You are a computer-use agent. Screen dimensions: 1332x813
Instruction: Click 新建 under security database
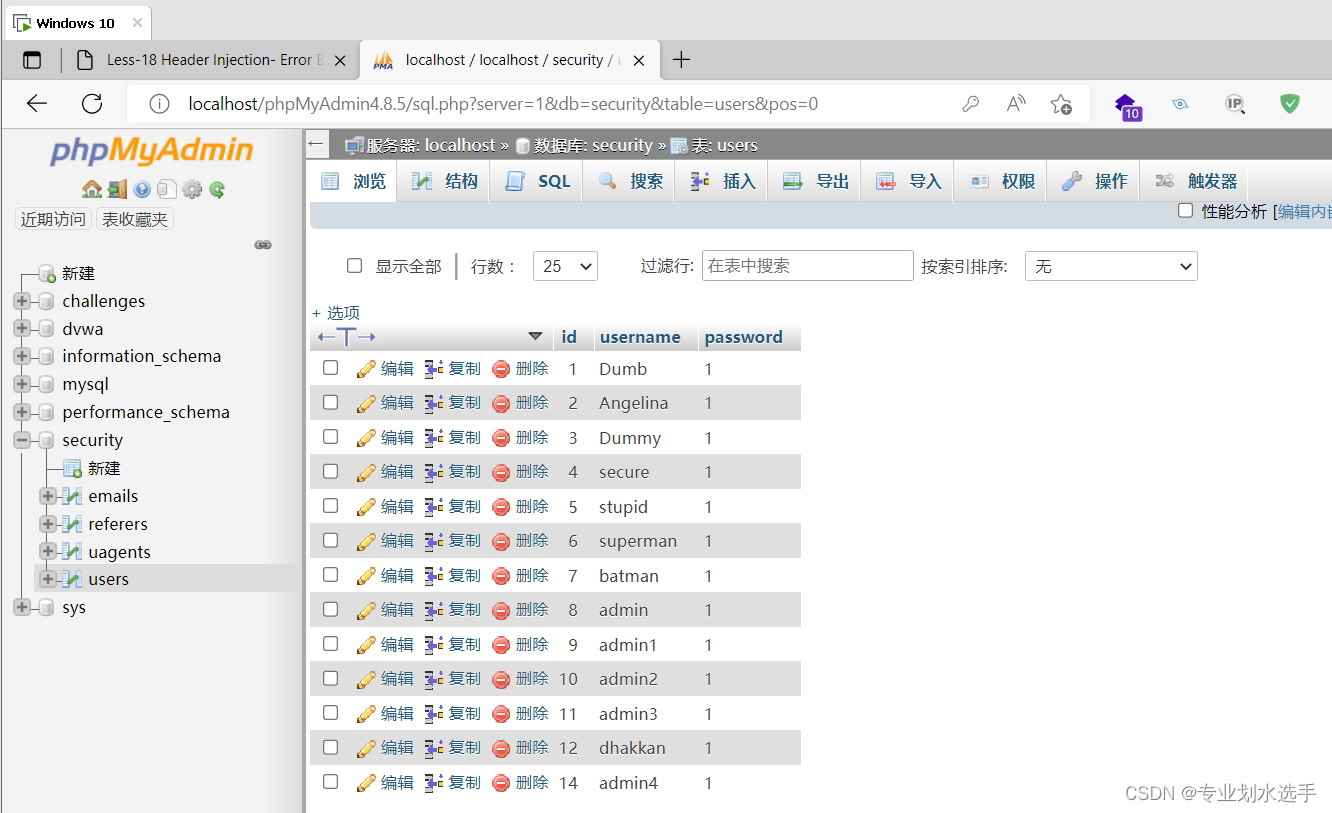104,468
